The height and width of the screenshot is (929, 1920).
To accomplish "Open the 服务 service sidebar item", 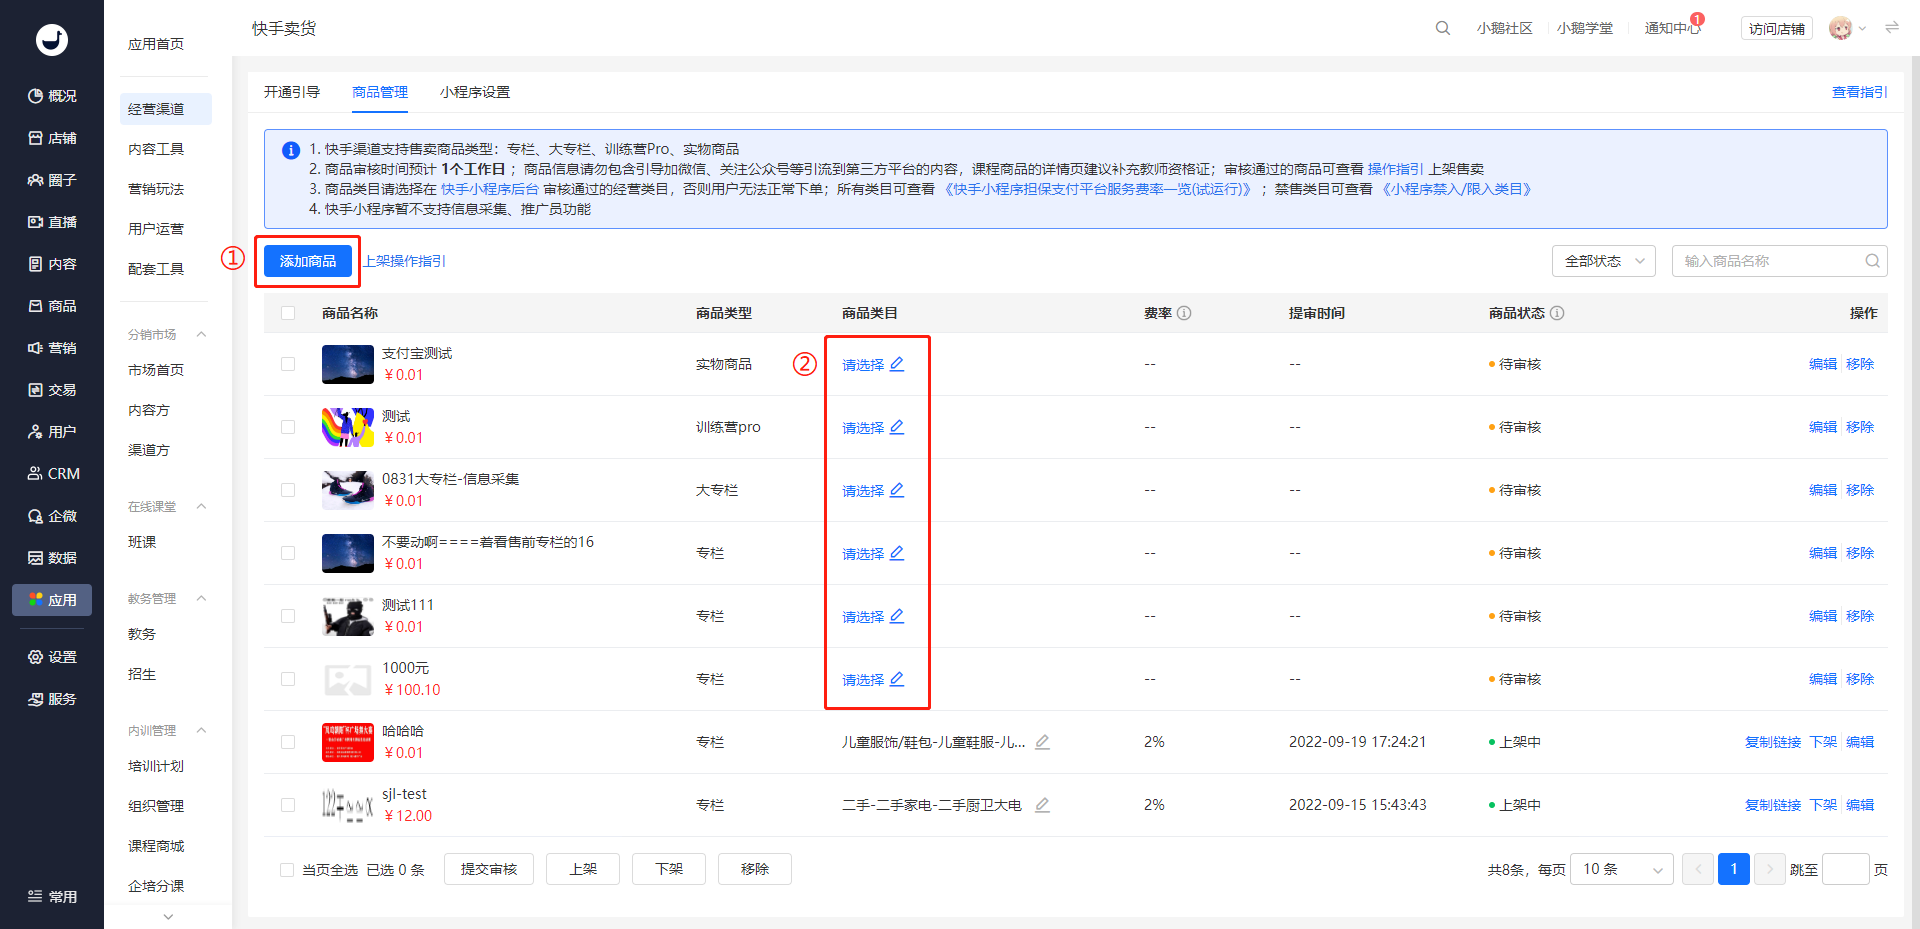I will (x=52, y=699).
